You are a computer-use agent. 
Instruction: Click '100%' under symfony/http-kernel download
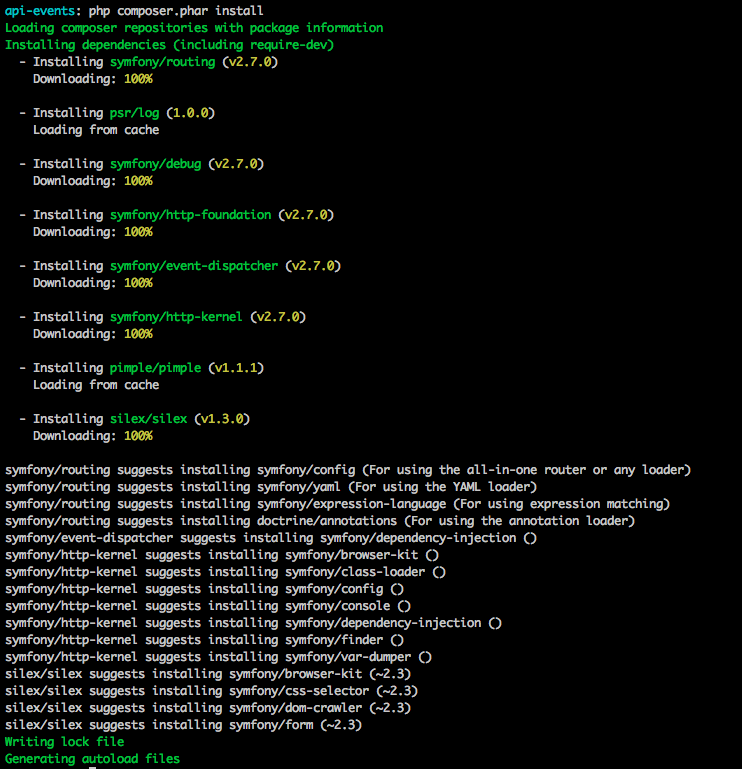[x=138, y=334]
